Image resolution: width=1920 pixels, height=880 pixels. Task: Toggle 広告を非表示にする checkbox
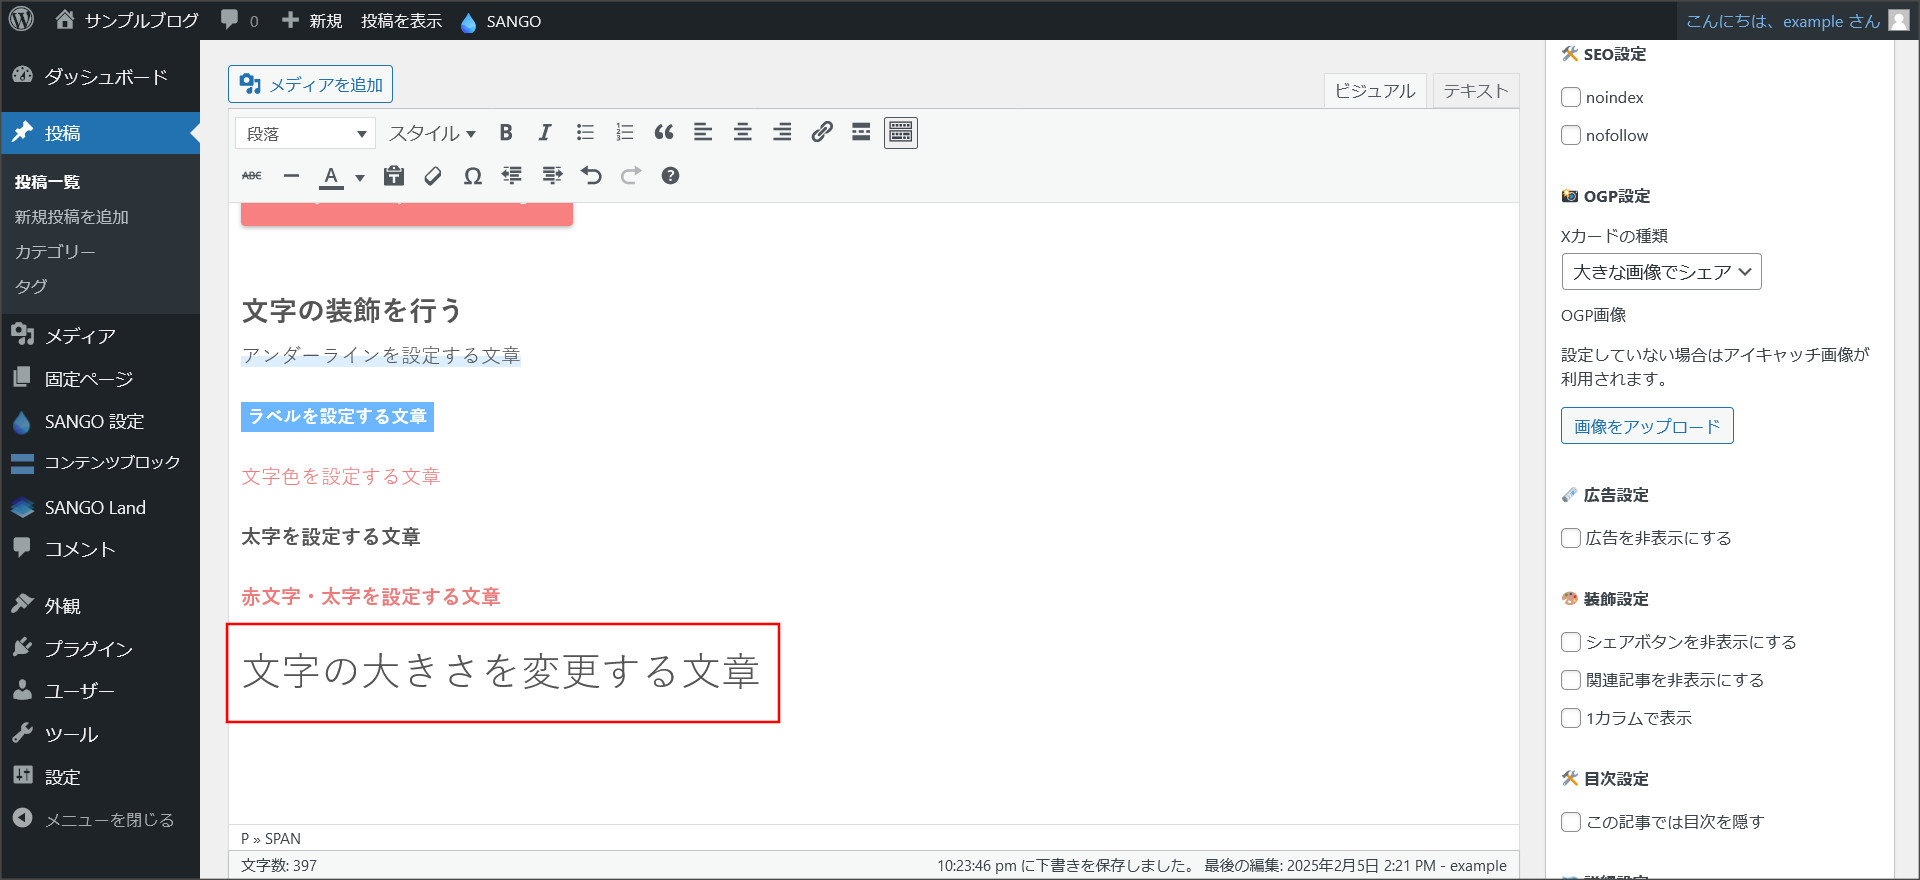[x=1571, y=538]
